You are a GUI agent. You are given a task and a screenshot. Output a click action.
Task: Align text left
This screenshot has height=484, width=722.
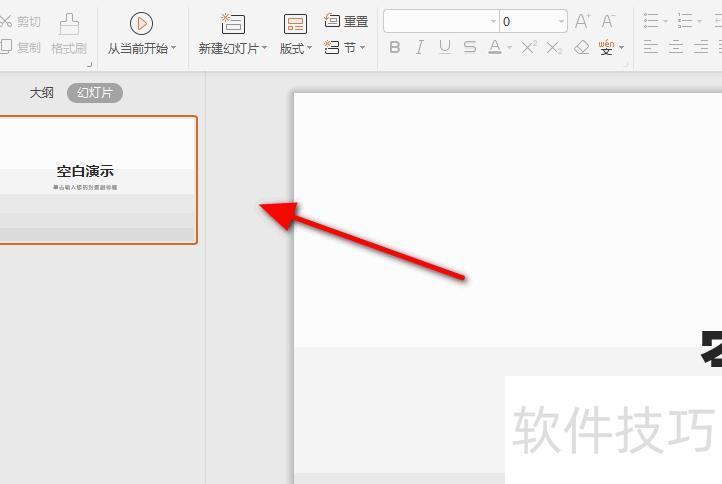[651, 47]
